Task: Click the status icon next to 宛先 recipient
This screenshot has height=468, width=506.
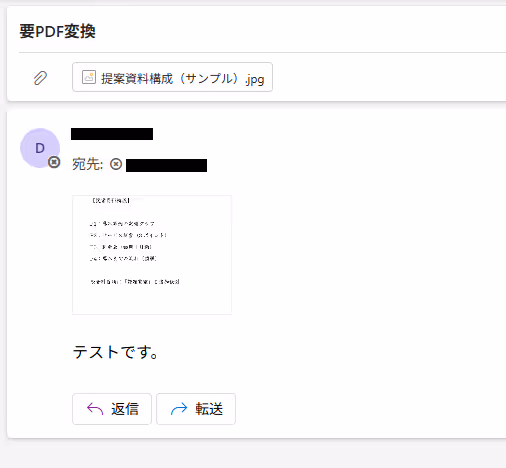Action: [x=116, y=164]
